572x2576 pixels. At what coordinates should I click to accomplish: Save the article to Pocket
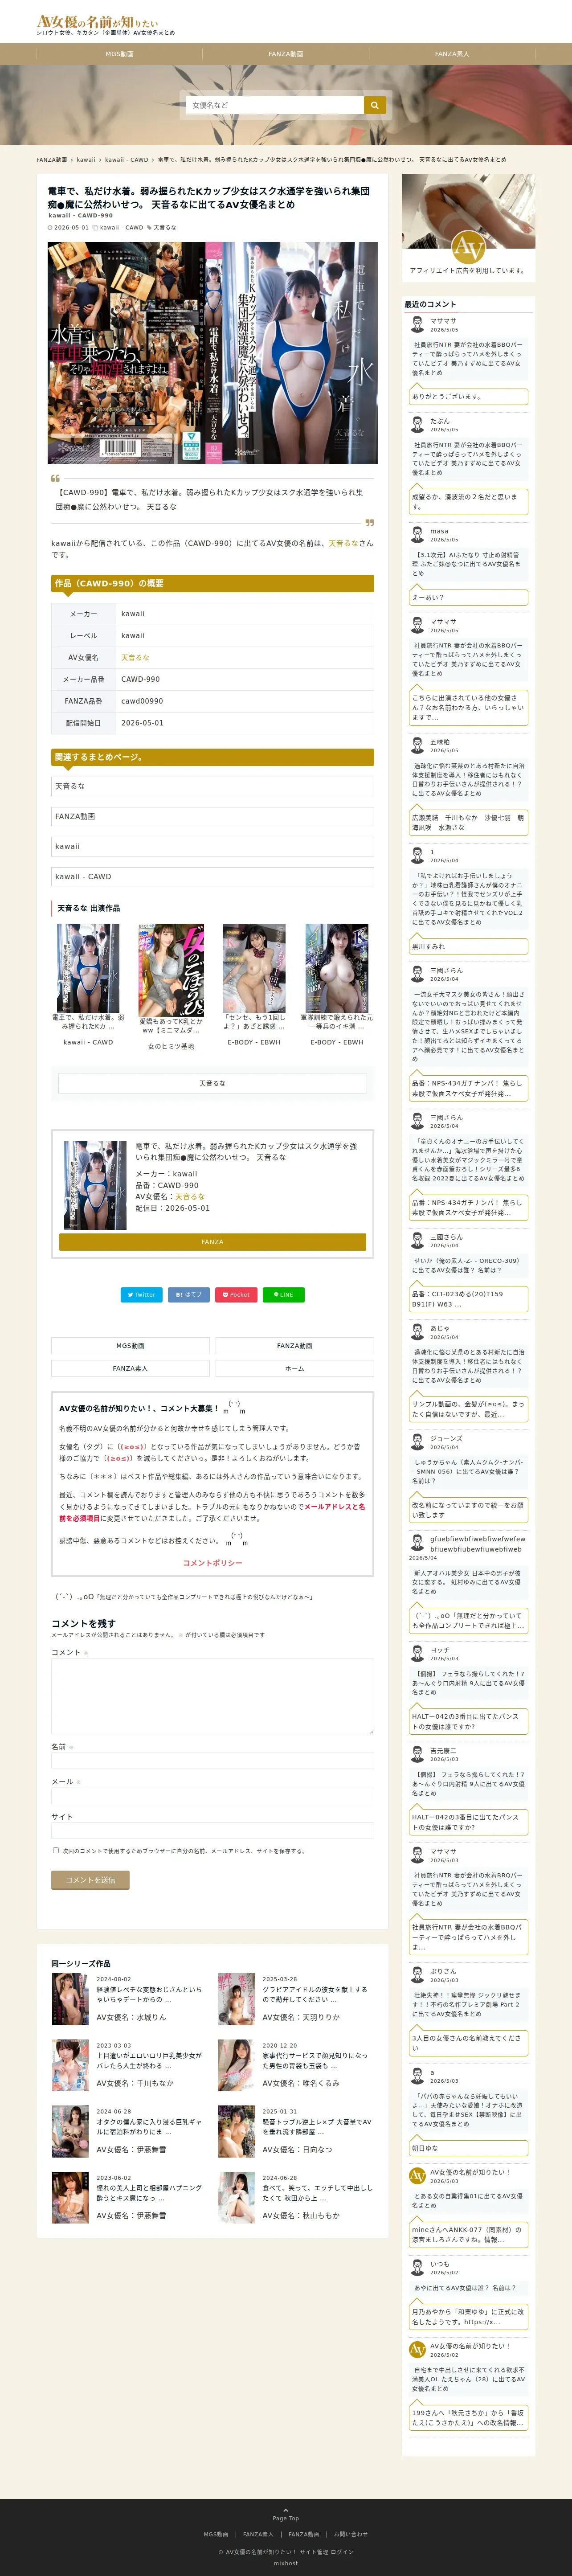236,1294
